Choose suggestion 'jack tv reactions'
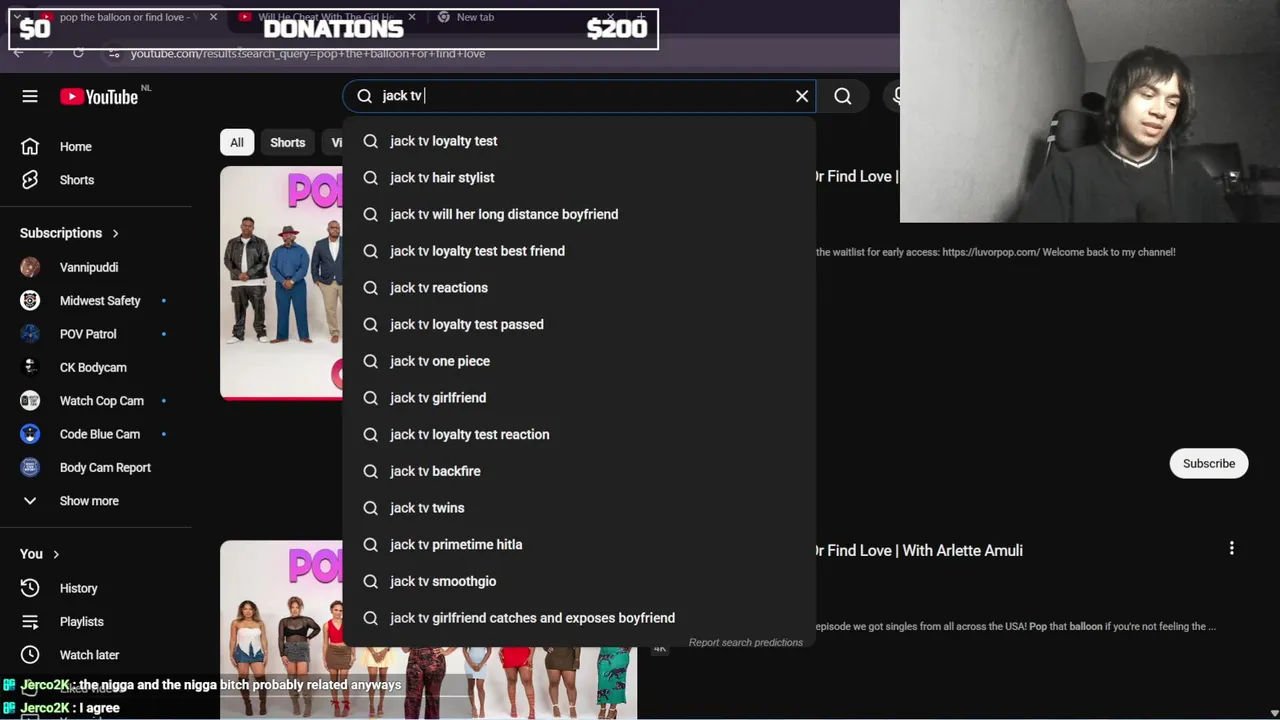 click(579, 288)
